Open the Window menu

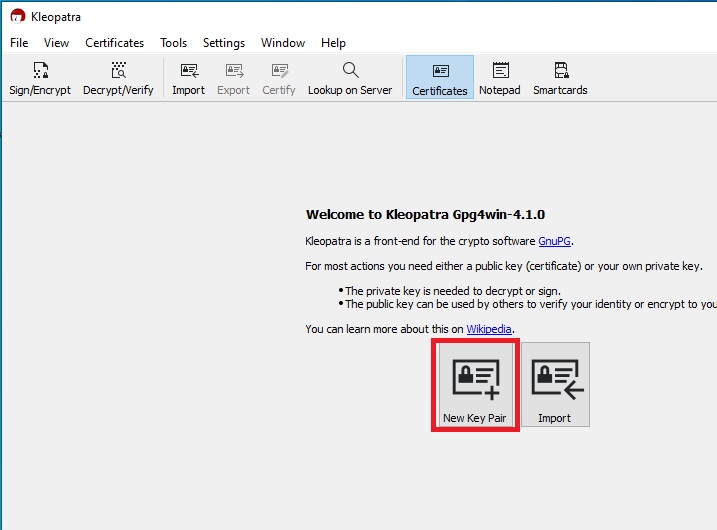coord(283,43)
